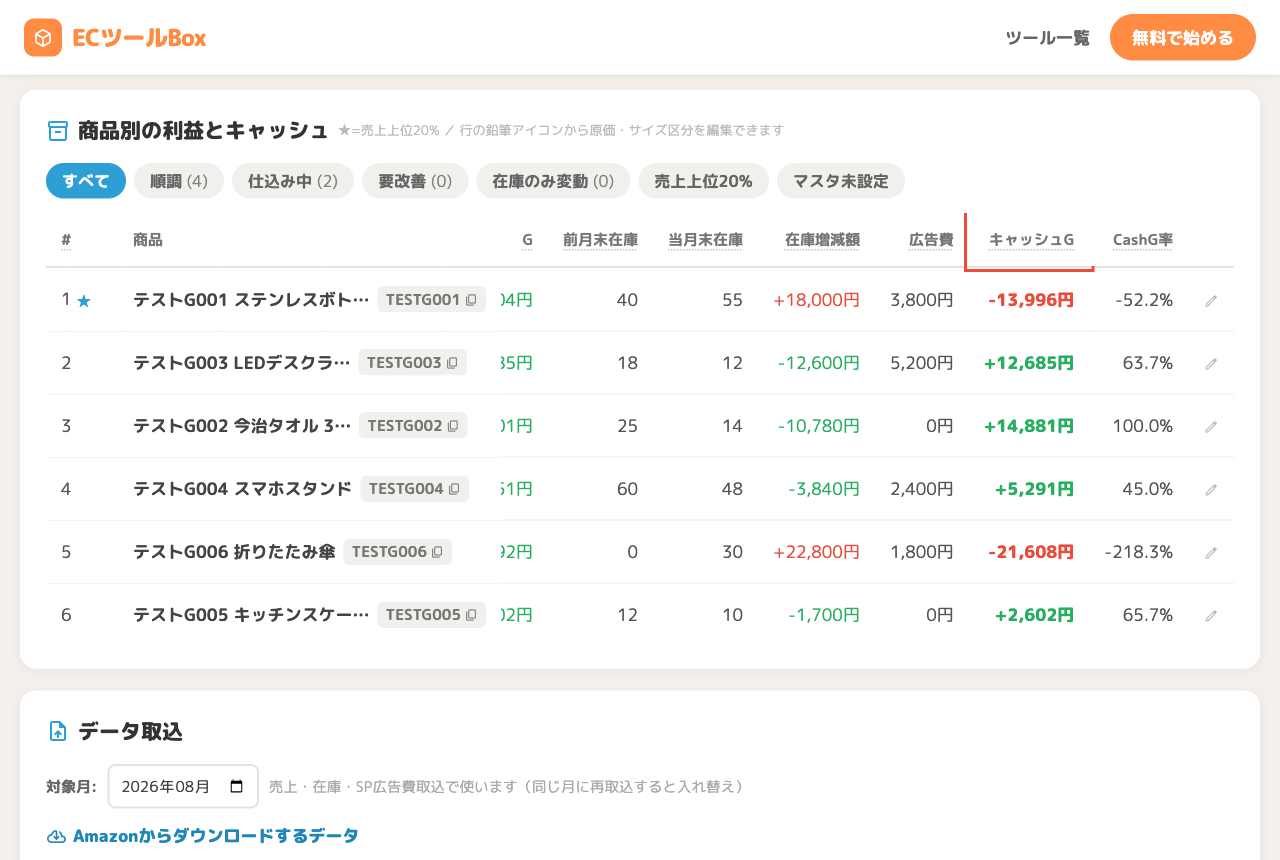The image size is (1280, 860).
Task: Filter by 仕込み中 (2)
Action: click(293, 181)
